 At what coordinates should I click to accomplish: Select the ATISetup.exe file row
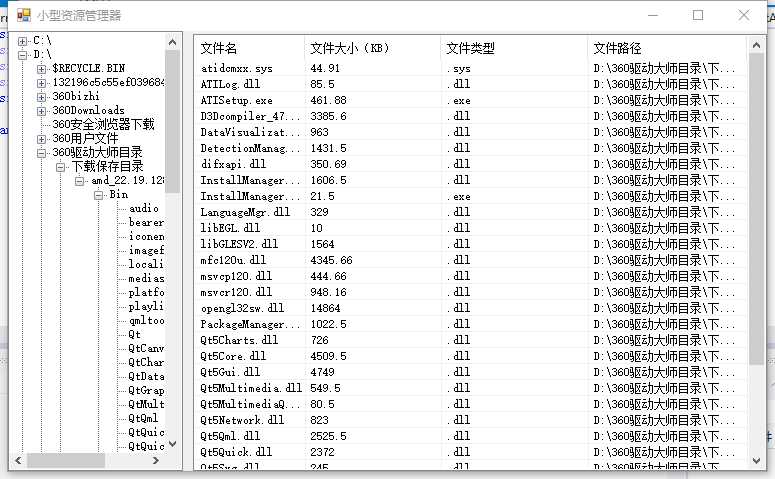point(470,100)
